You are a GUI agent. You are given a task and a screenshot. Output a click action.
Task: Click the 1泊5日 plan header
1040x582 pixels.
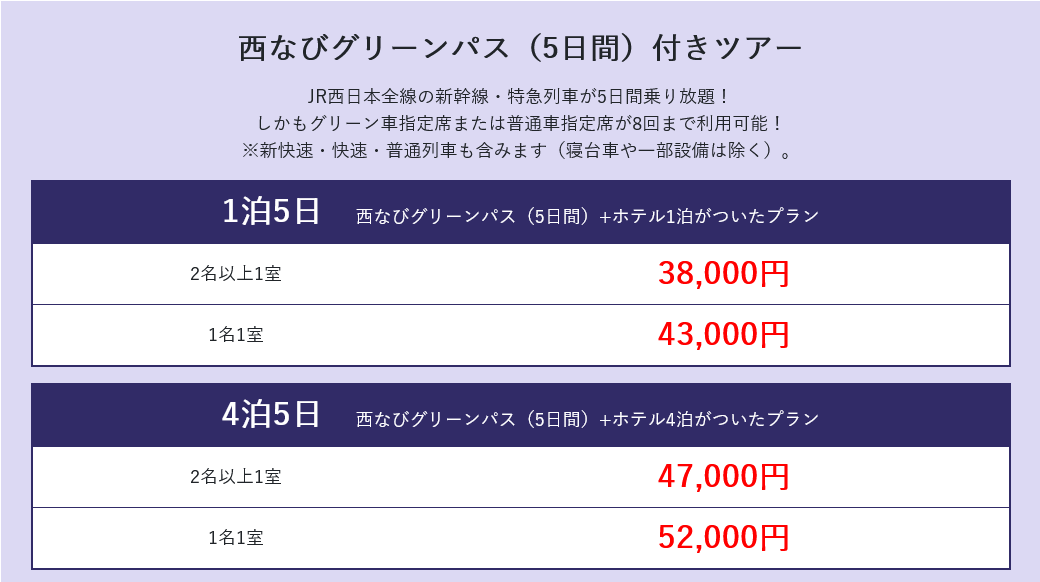point(521,212)
